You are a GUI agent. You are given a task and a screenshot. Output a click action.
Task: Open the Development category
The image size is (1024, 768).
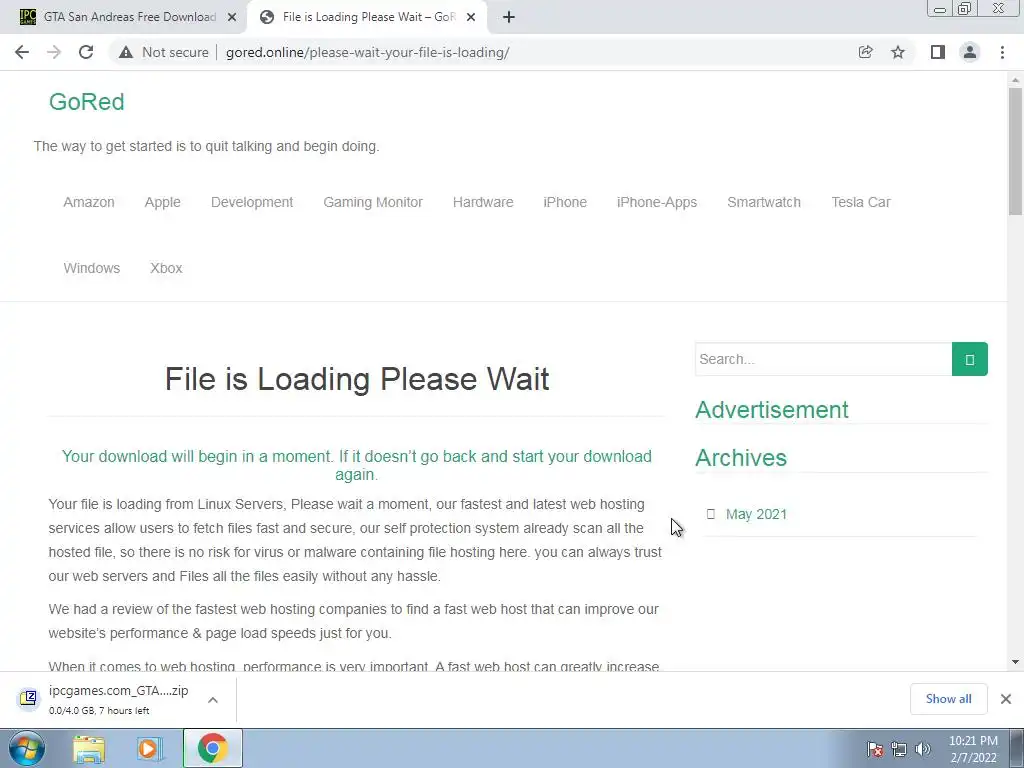pyautogui.click(x=252, y=202)
